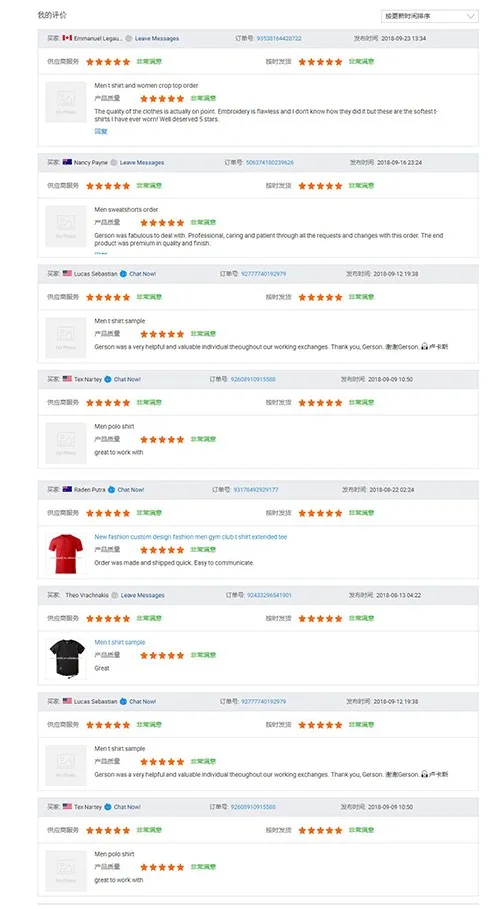
Task: Click the blue chat icon in the first Tex Nartey review
Action: point(108,379)
